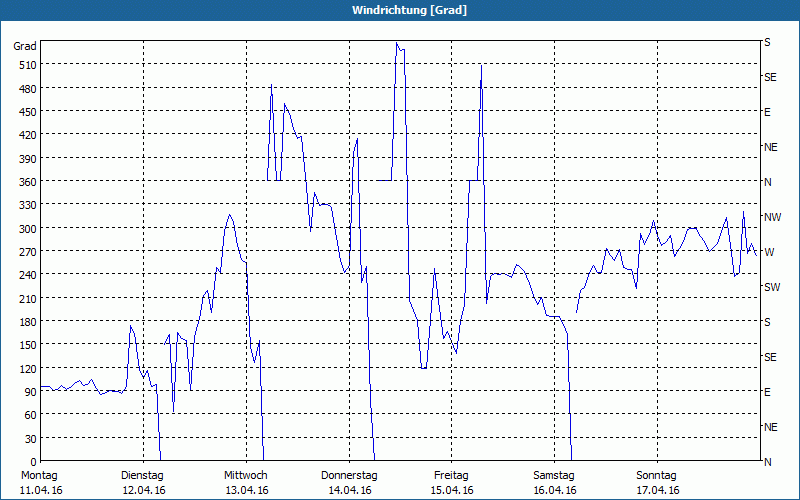
Task: Click the "Sonntag" day label
Action: pos(657,476)
